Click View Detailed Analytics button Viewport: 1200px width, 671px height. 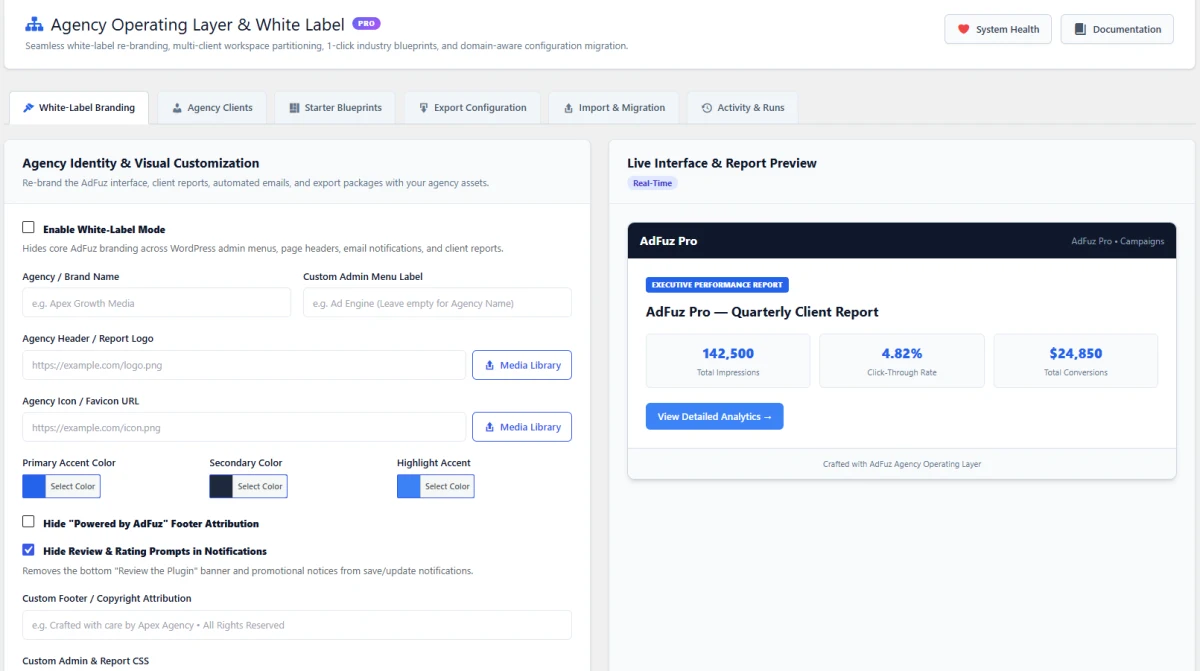715,417
